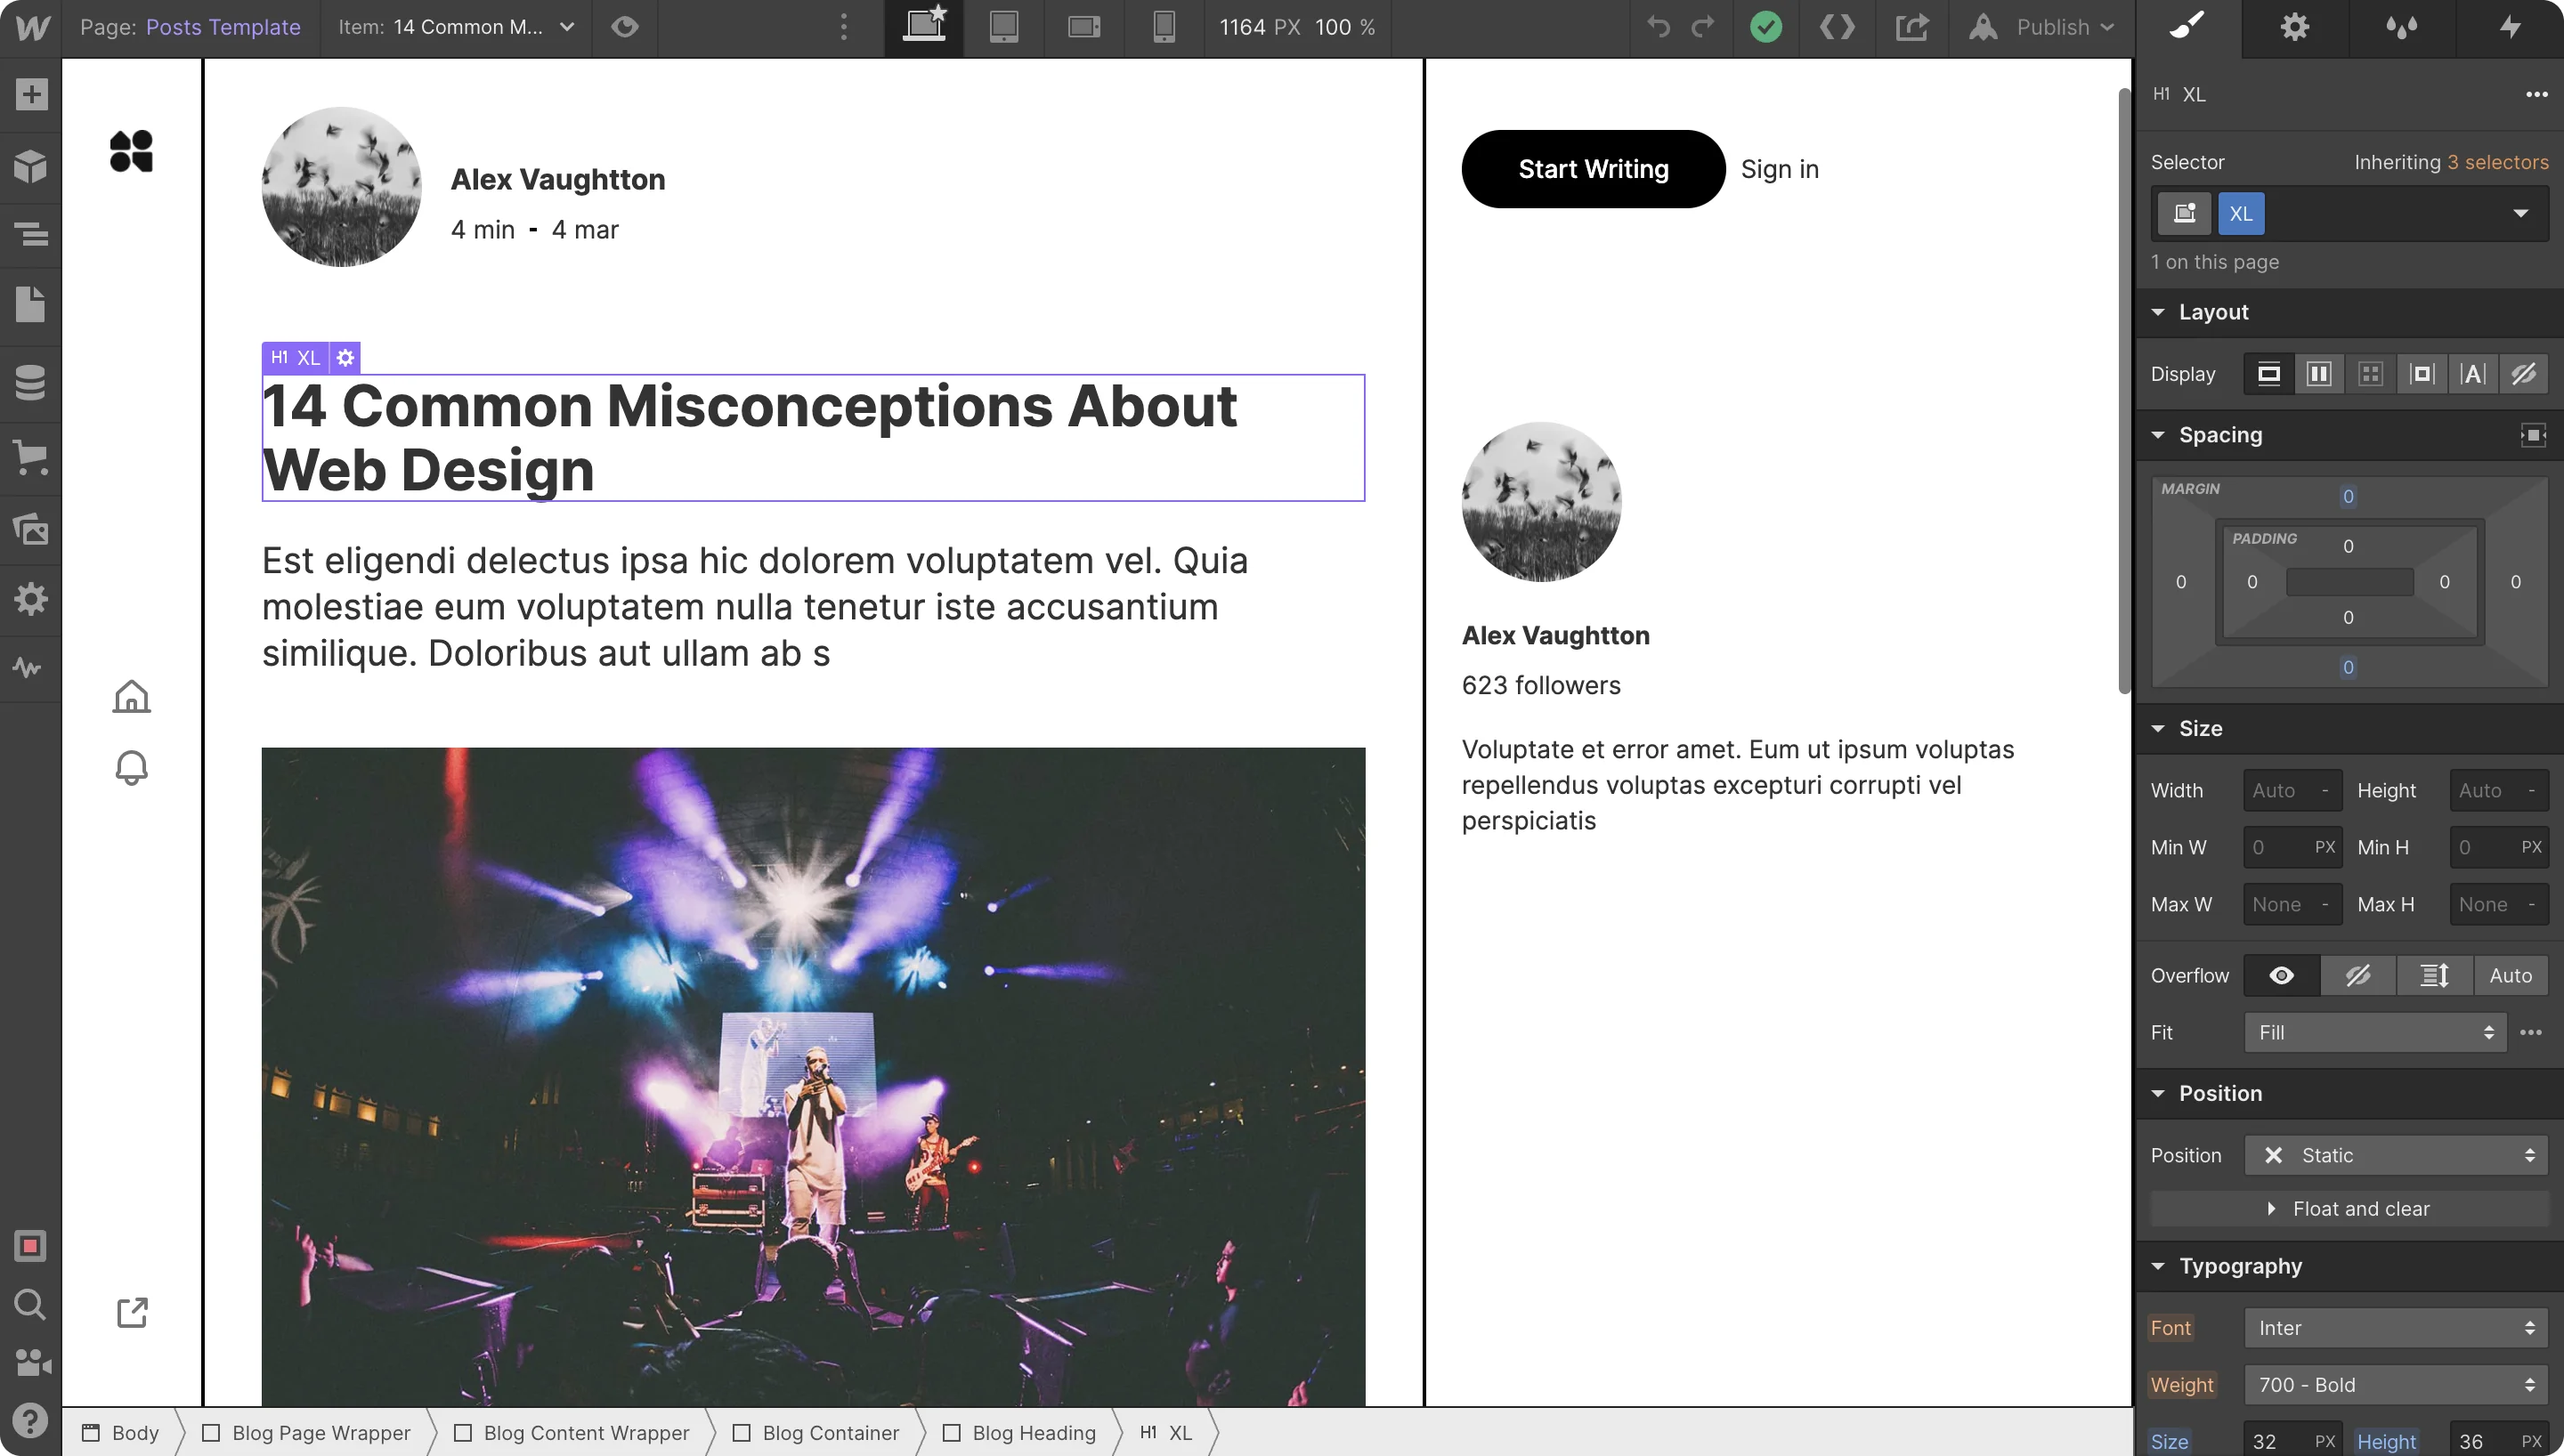The width and height of the screenshot is (2564, 1456).
Task: Click the Sign in link
Action: 1779,169
